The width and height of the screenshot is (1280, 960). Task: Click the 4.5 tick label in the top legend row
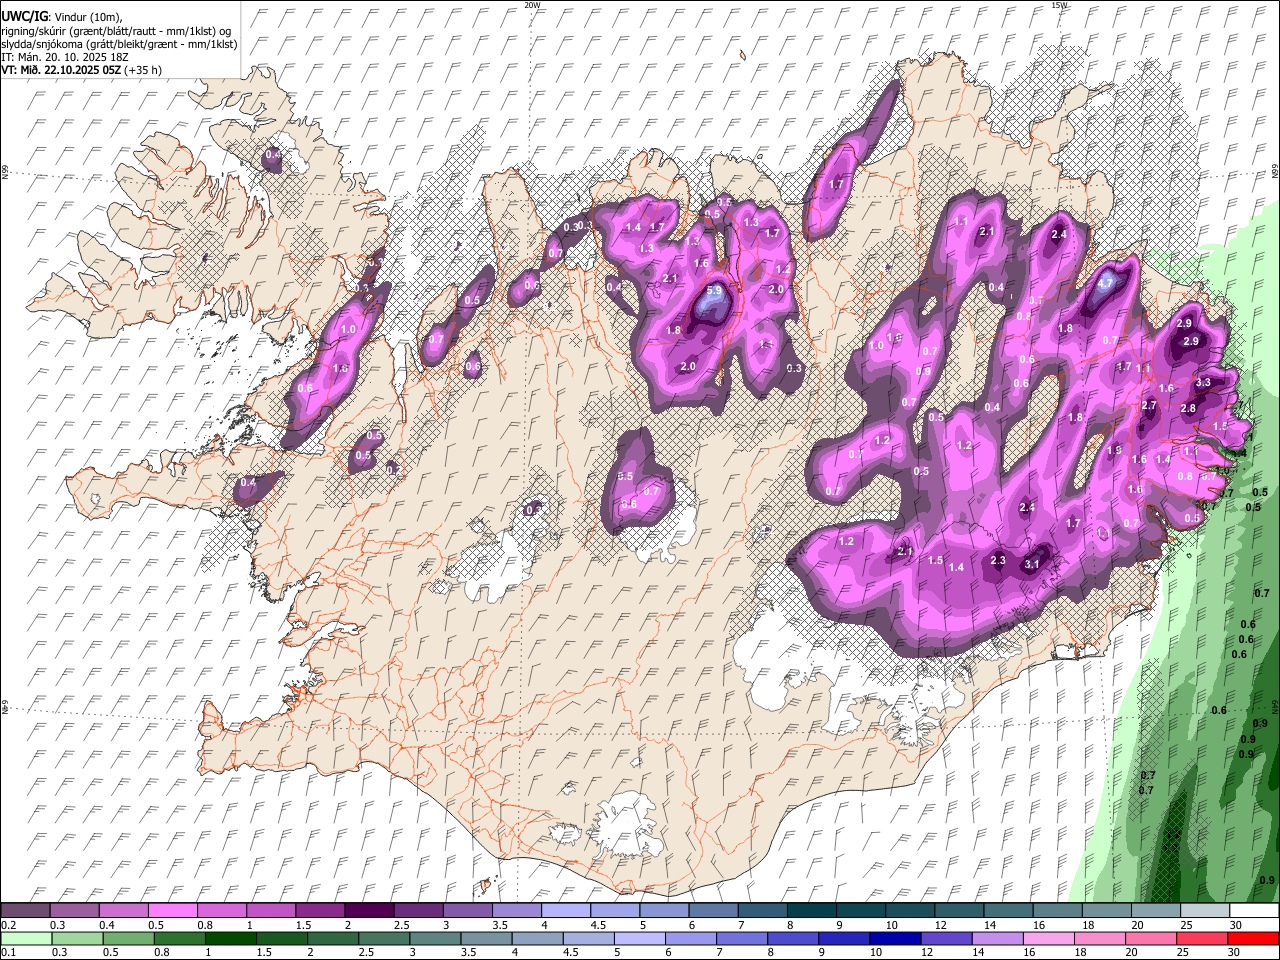598,925
